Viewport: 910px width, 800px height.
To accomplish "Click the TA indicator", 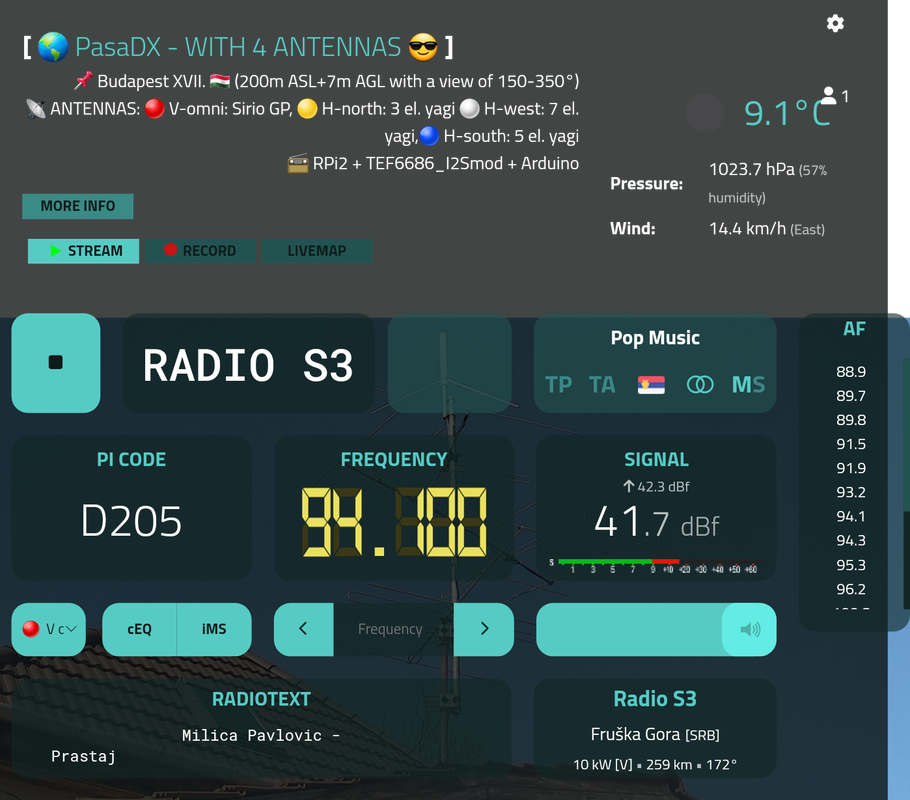I will 602,385.
